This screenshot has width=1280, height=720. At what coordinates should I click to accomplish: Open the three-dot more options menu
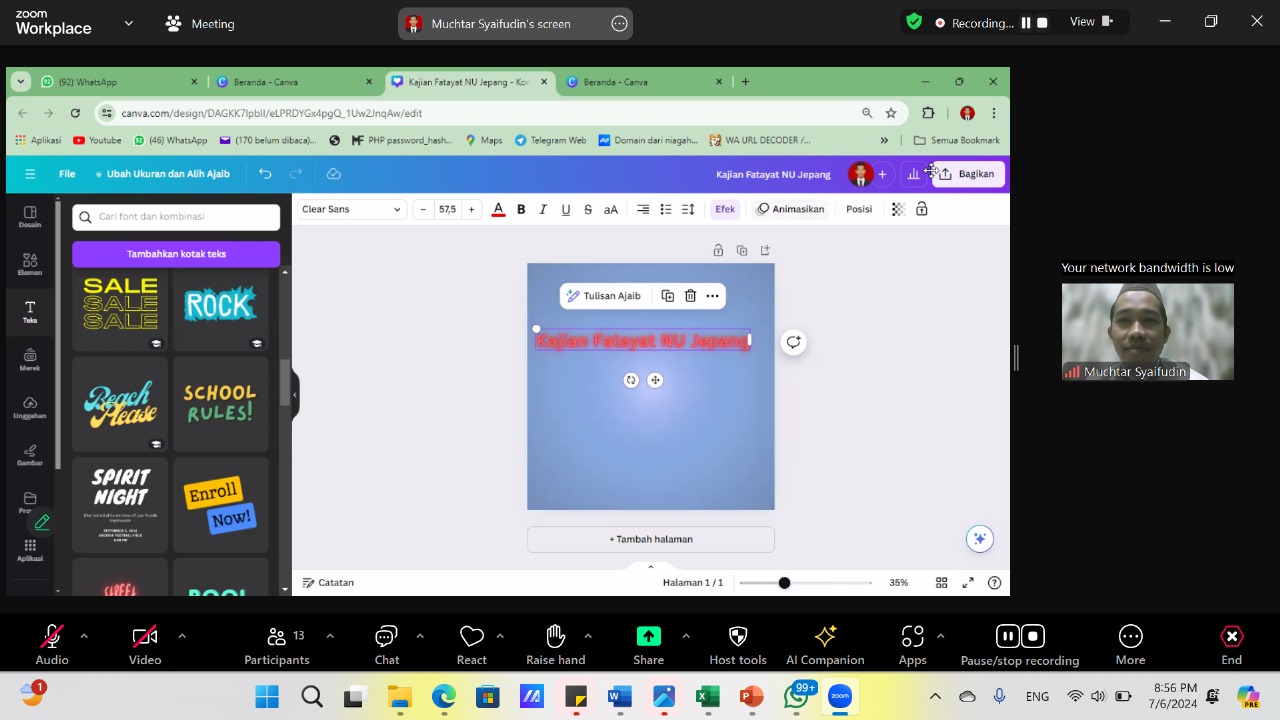coord(712,296)
